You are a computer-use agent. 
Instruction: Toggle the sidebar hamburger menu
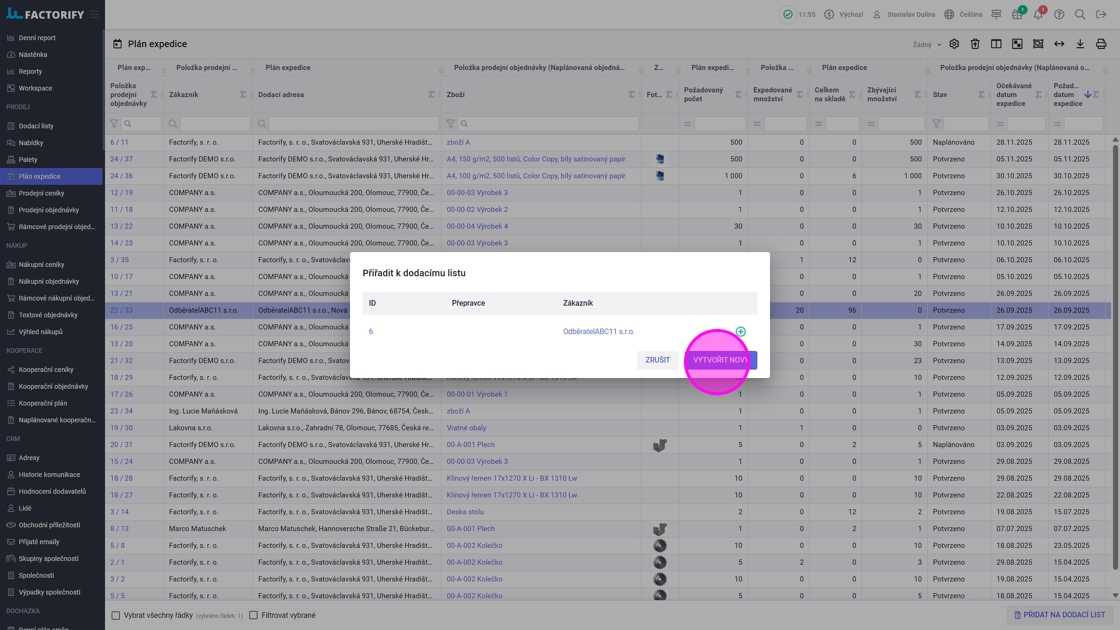[95, 15]
